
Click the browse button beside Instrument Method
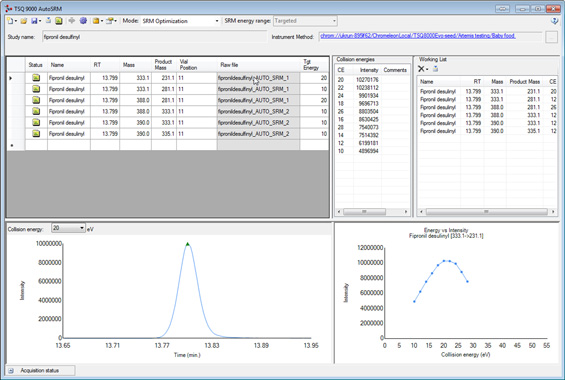(551, 37)
